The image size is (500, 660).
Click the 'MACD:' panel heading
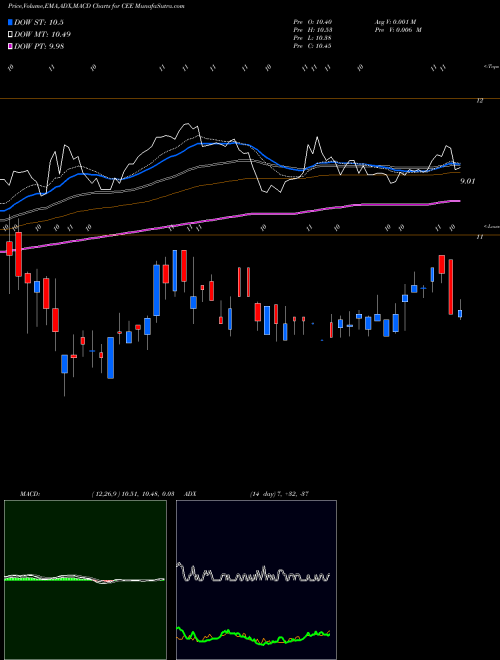tap(30, 494)
